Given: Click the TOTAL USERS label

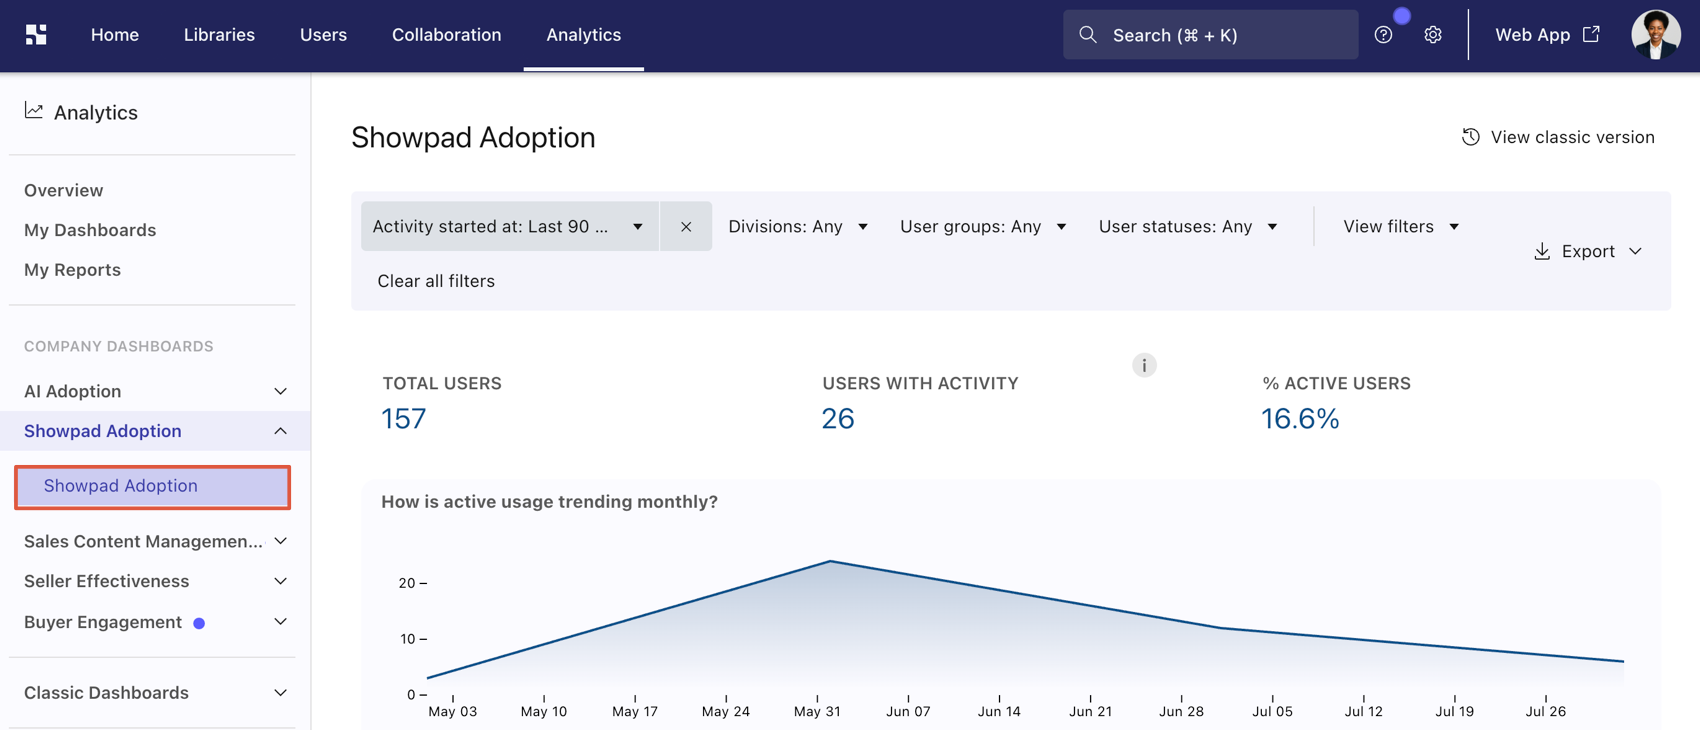Looking at the screenshot, I should [x=442, y=383].
